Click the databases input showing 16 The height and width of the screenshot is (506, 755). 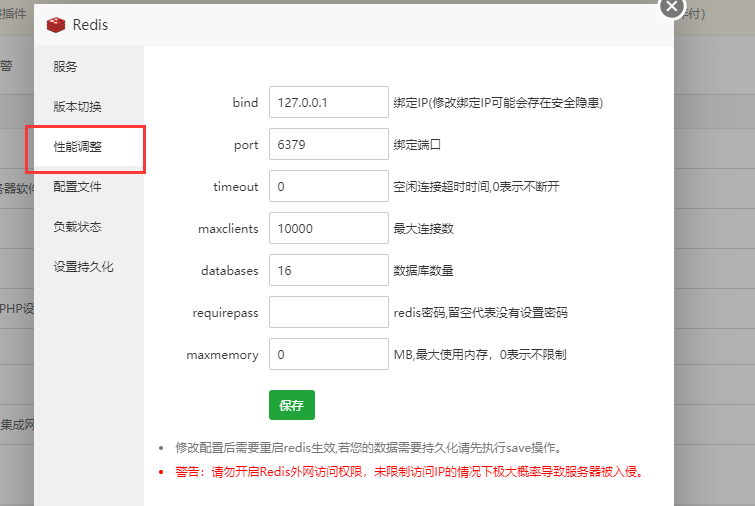[329, 270]
